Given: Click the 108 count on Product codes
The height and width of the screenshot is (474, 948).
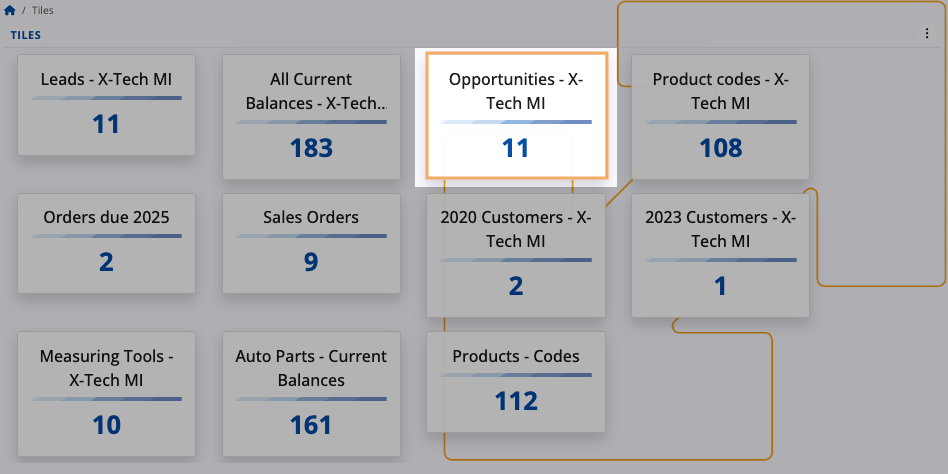Looking at the screenshot, I should (720, 149).
